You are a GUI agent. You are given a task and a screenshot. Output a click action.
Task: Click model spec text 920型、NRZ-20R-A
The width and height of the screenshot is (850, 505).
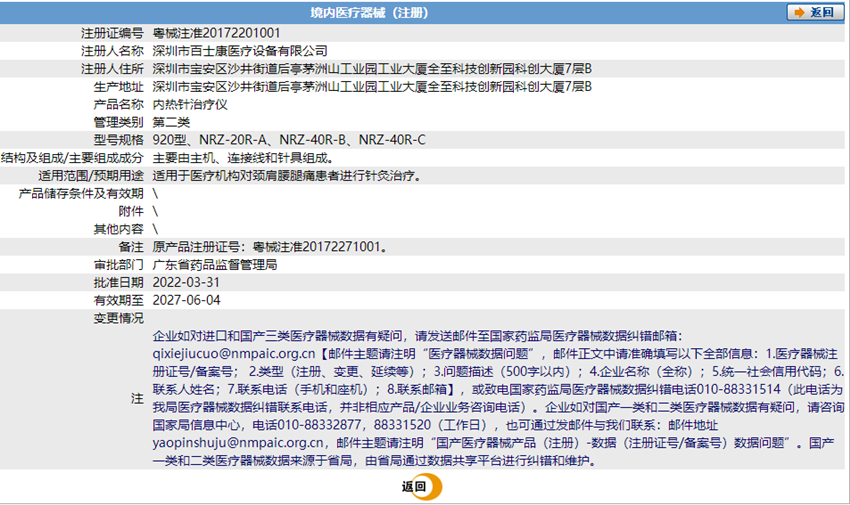[210, 140]
